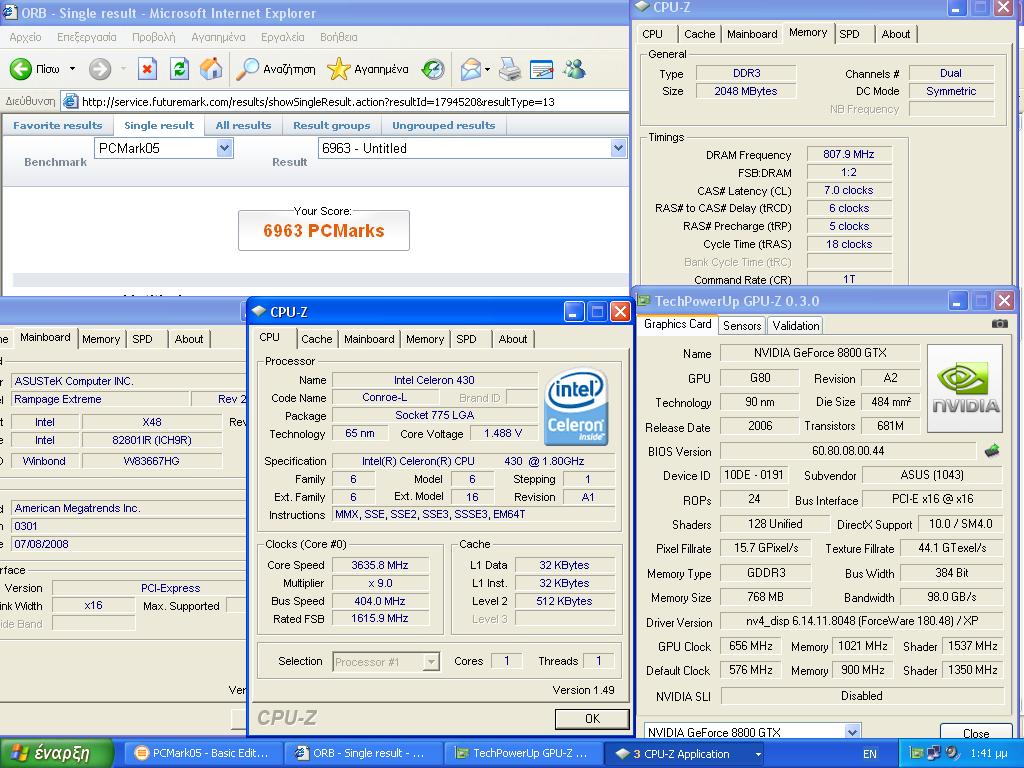Expand the CPU-Z Application taskbar group arrow
This screenshot has height=768, width=1024.
point(758,754)
